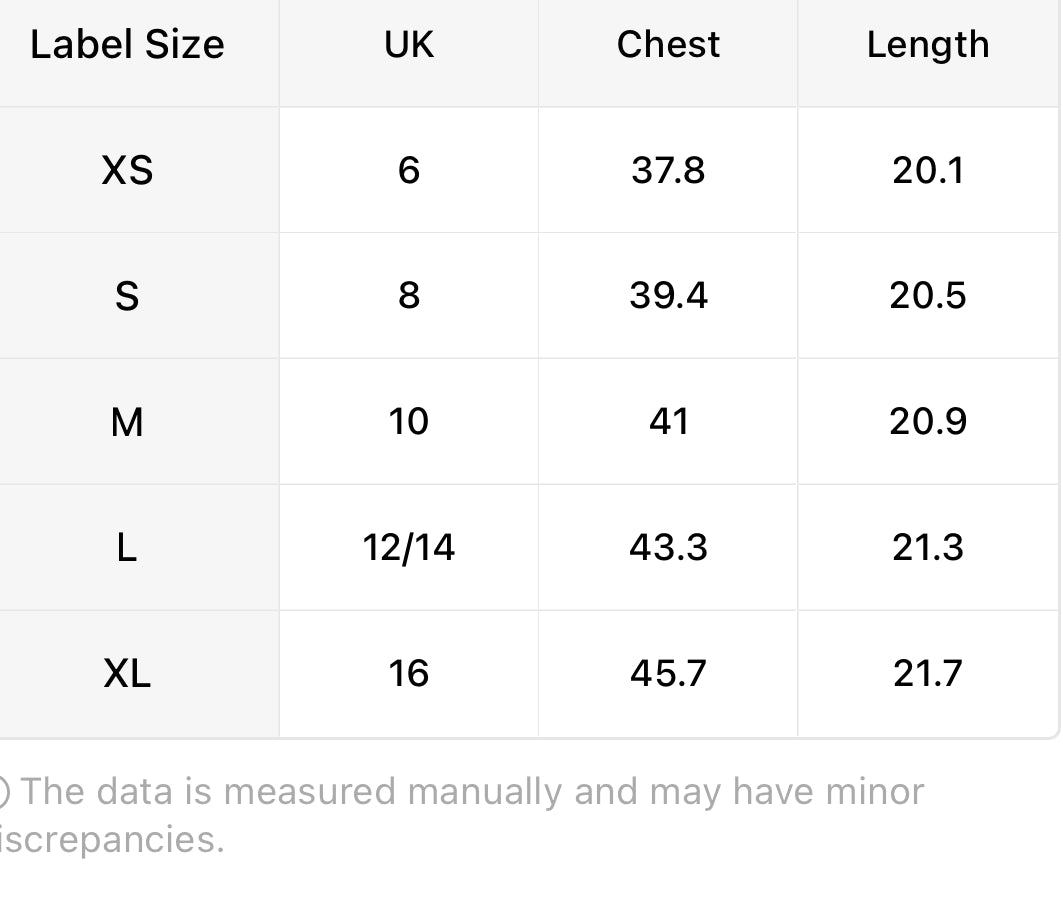Click the 39.4 chest value
Screen dimensions: 1063x913
(668, 296)
